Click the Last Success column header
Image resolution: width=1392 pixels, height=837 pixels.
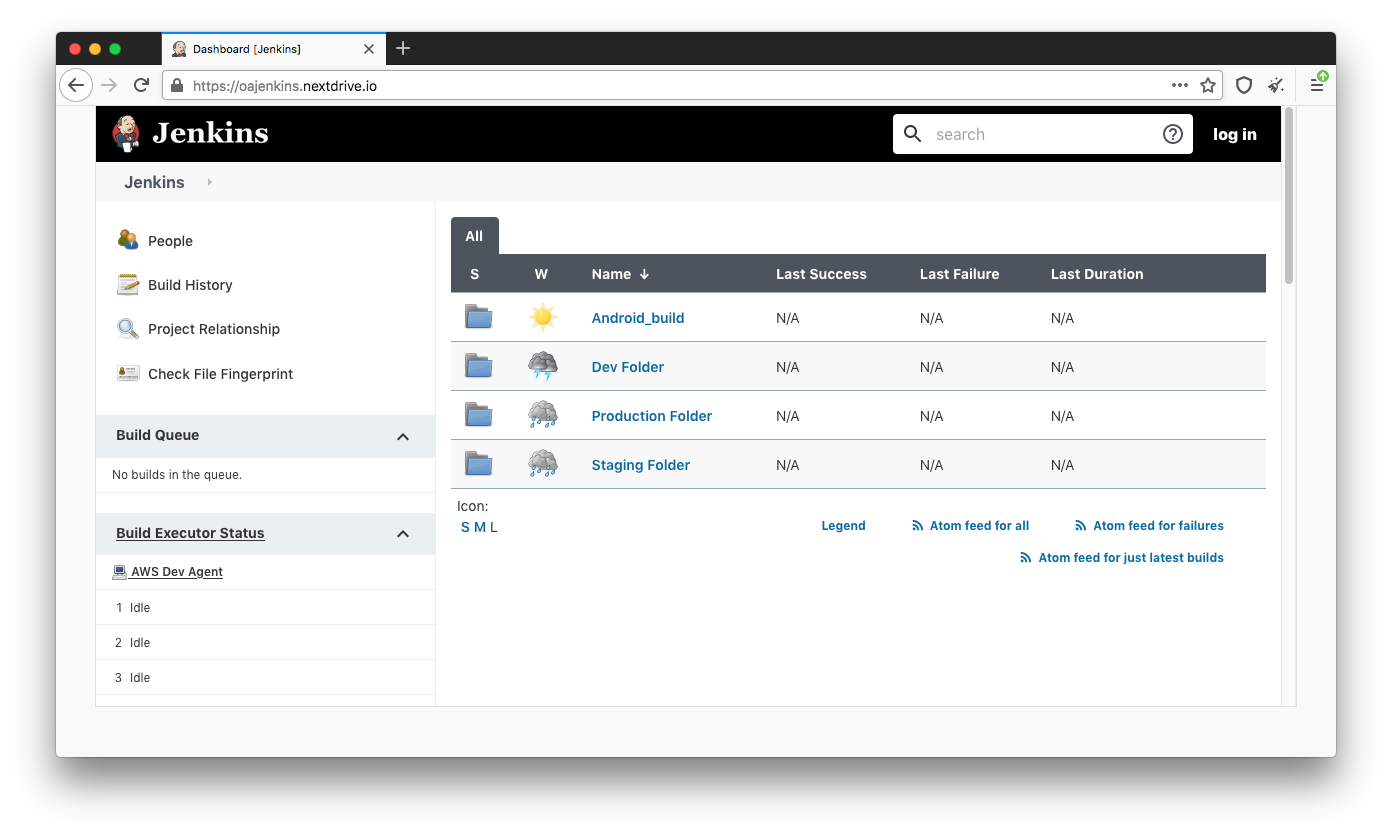click(821, 274)
